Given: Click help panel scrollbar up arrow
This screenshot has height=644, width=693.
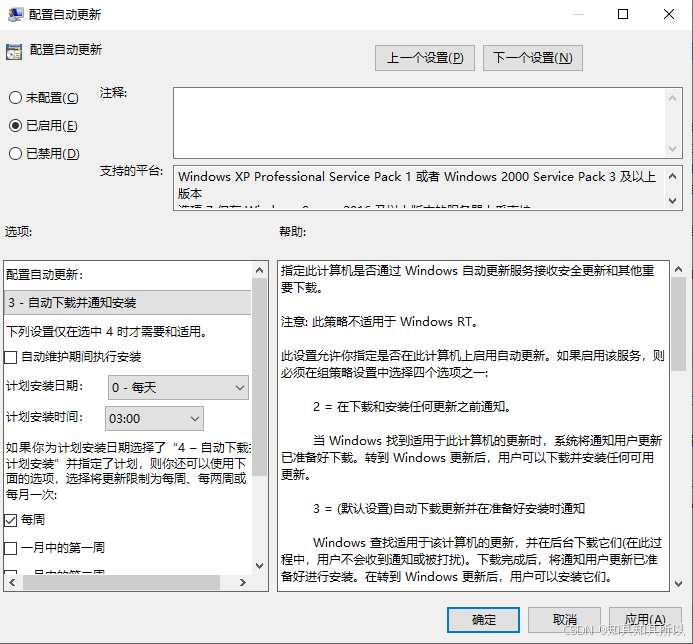Looking at the screenshot, I should pos(678,269).
